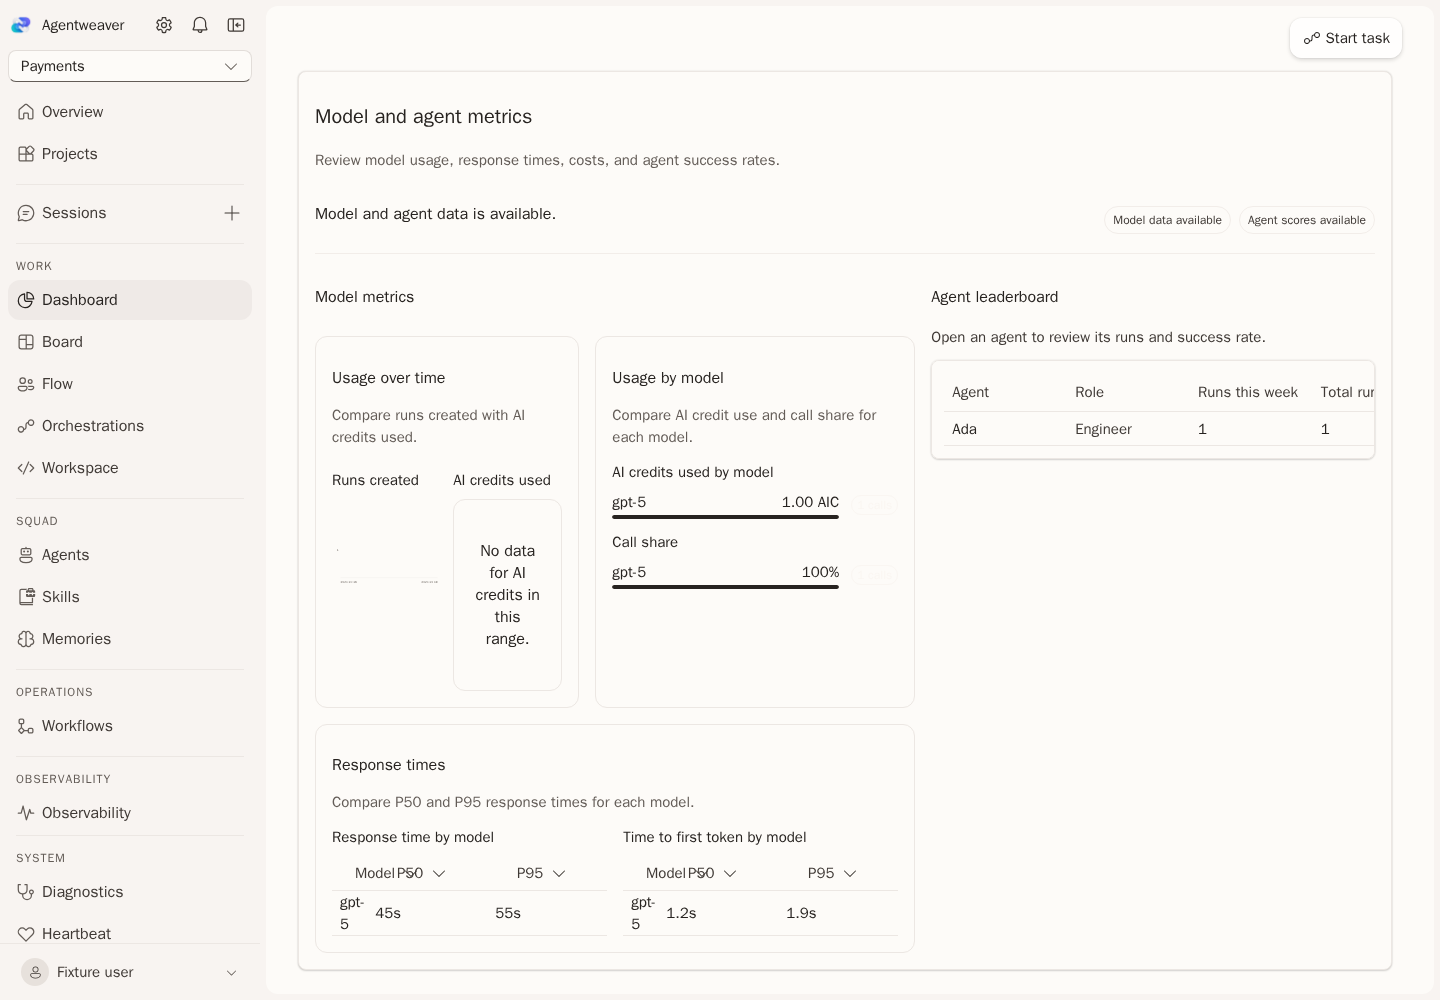Open notifications bell

pos(200,25)
